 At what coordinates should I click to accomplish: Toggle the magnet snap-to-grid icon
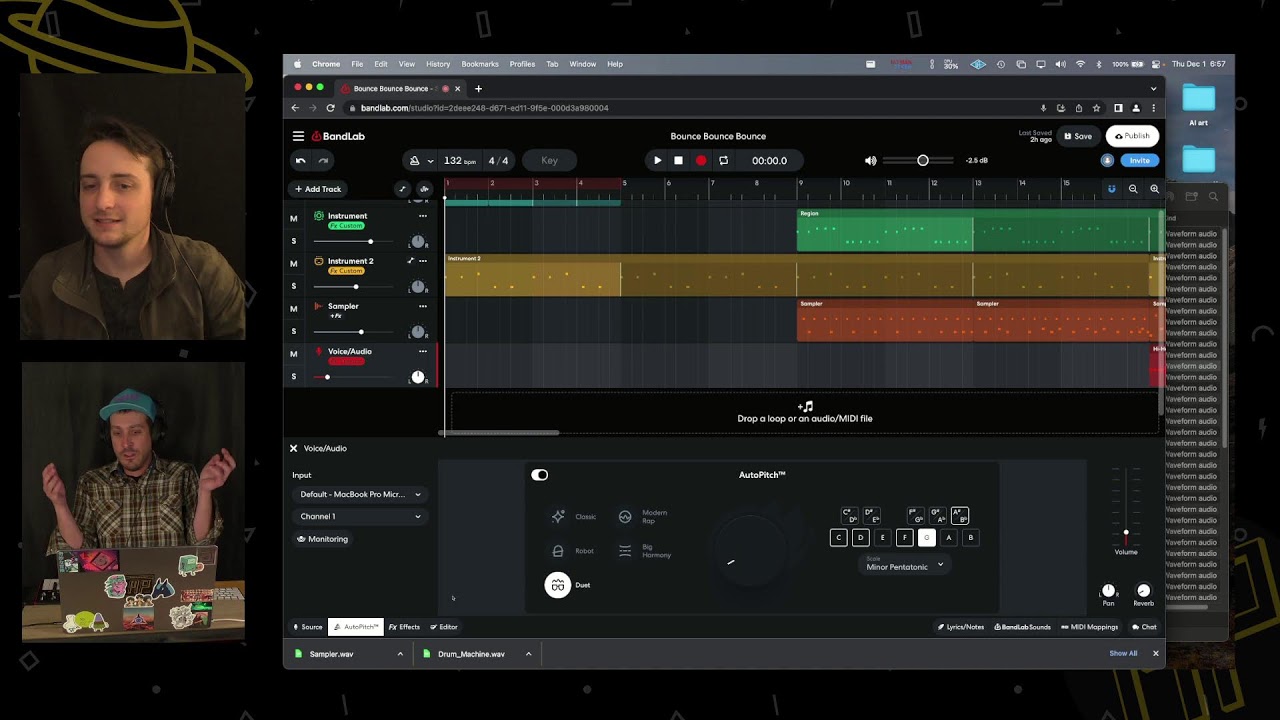[x=1111, y=189]
